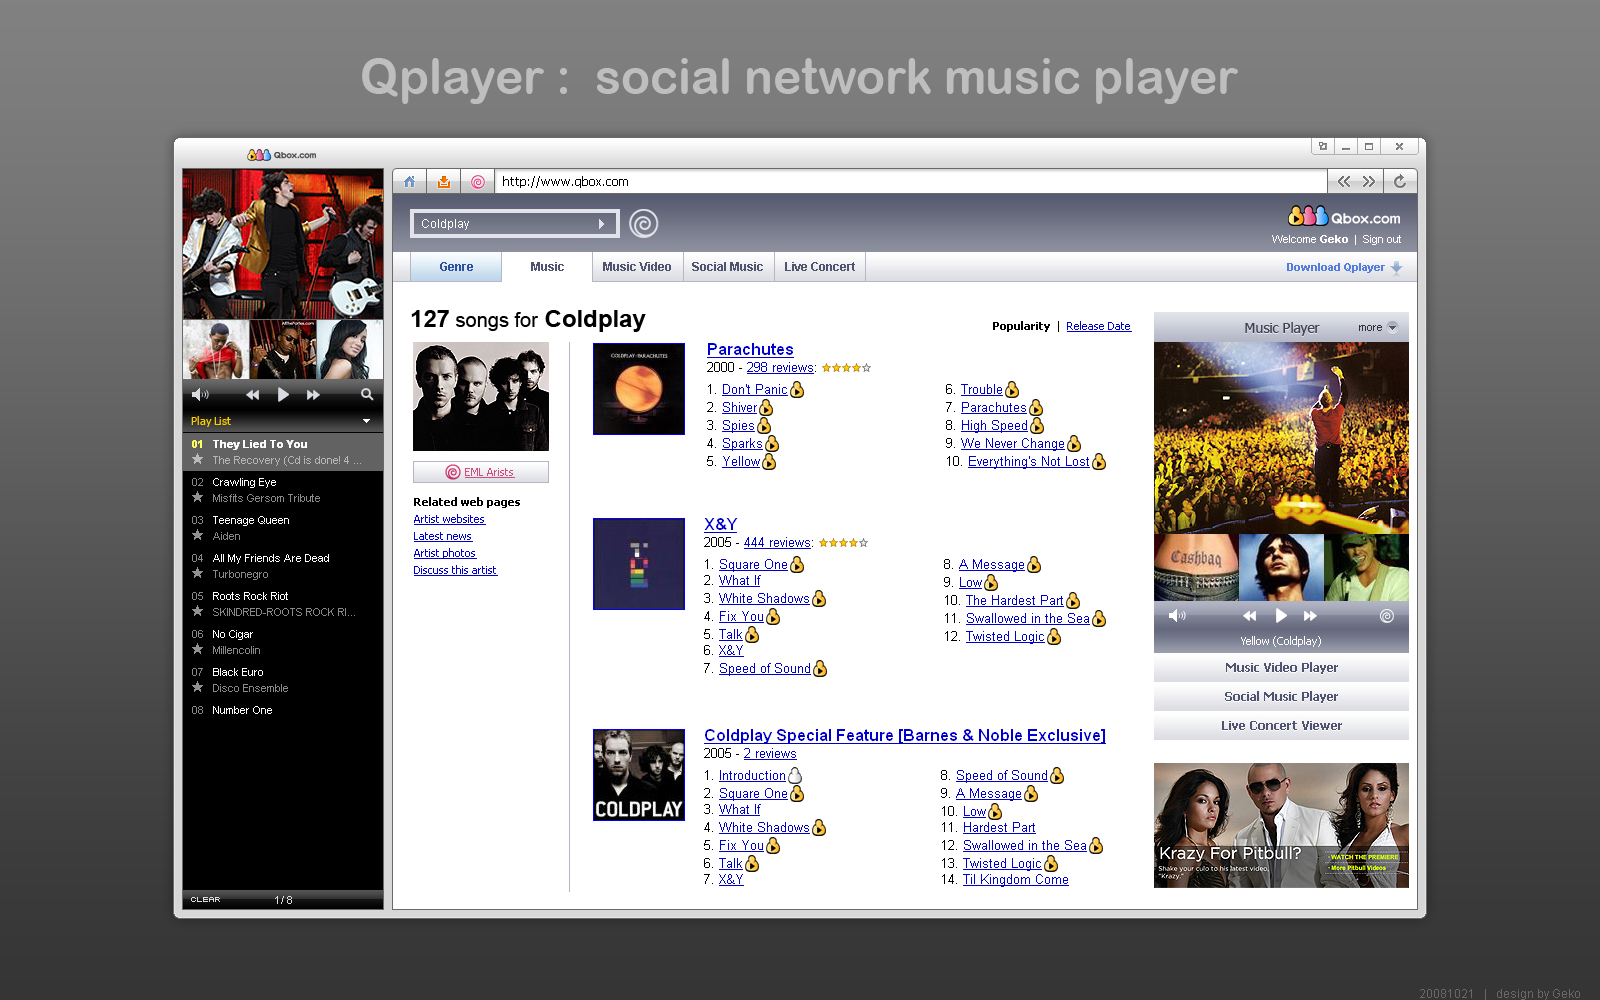Click the play icon next to Yellow
1600x1000 pixels.
(769, 462)
